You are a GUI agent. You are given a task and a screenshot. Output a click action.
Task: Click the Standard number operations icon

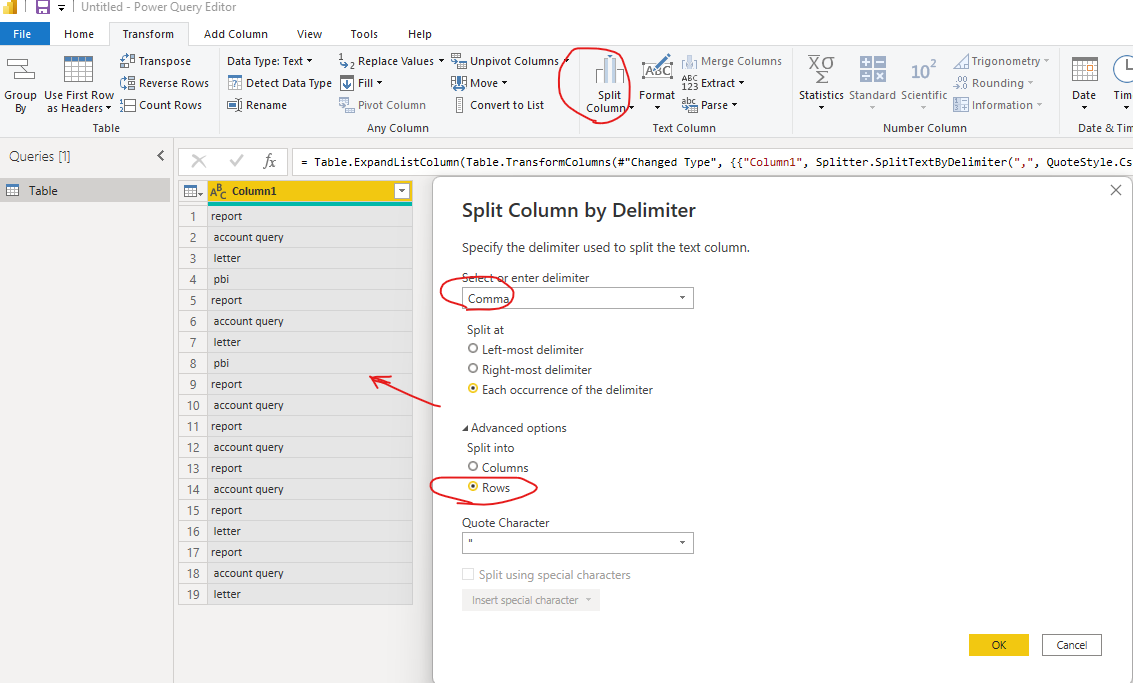[x=872, y=69]
